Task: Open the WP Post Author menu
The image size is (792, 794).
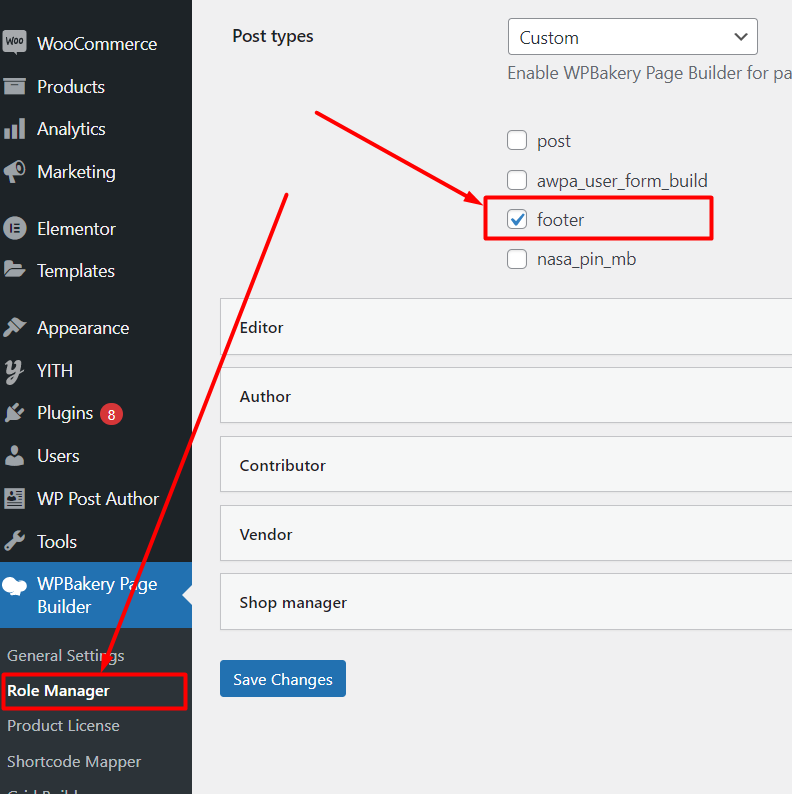Action: pos(96,499)
